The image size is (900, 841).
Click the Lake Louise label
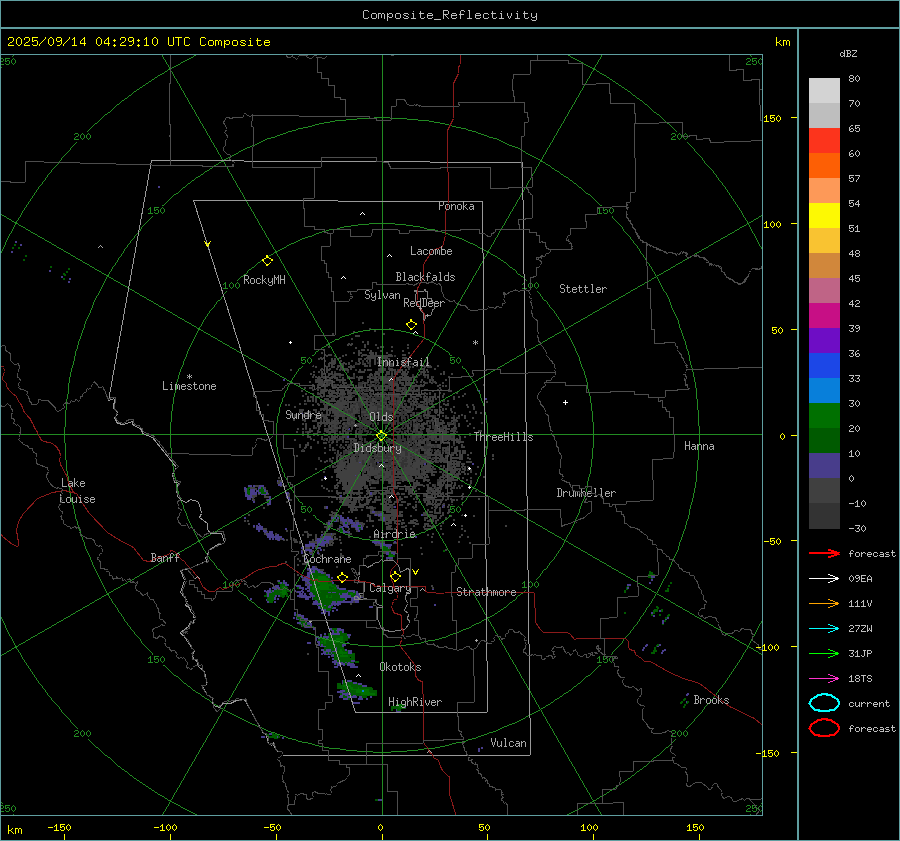(77, 491)
